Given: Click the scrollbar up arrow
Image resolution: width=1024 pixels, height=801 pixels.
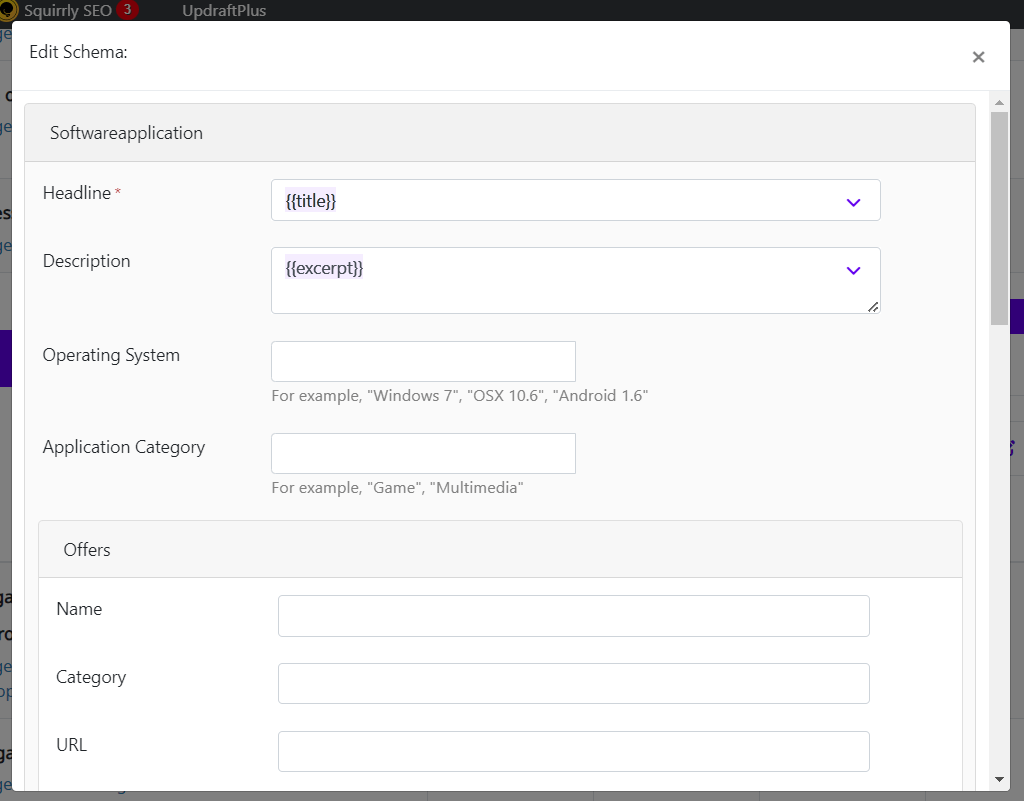Looking at the screenshot, I should 999,102.
